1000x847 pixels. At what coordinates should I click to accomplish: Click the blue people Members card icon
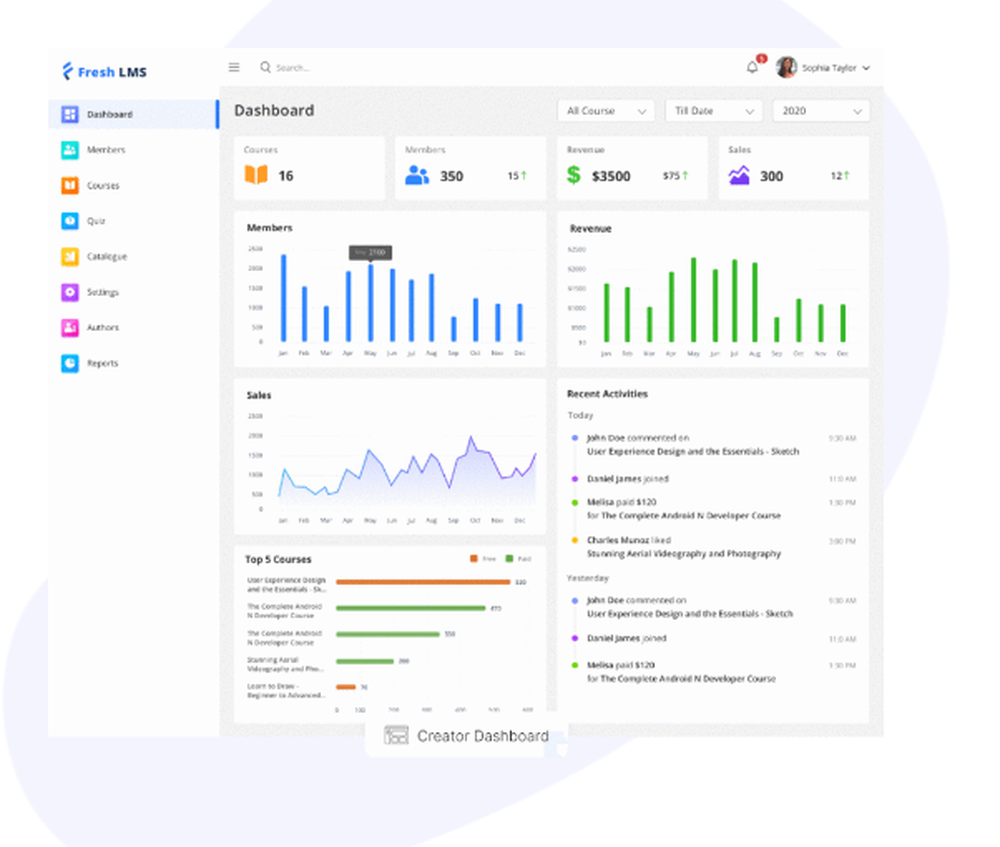point(417,175)
